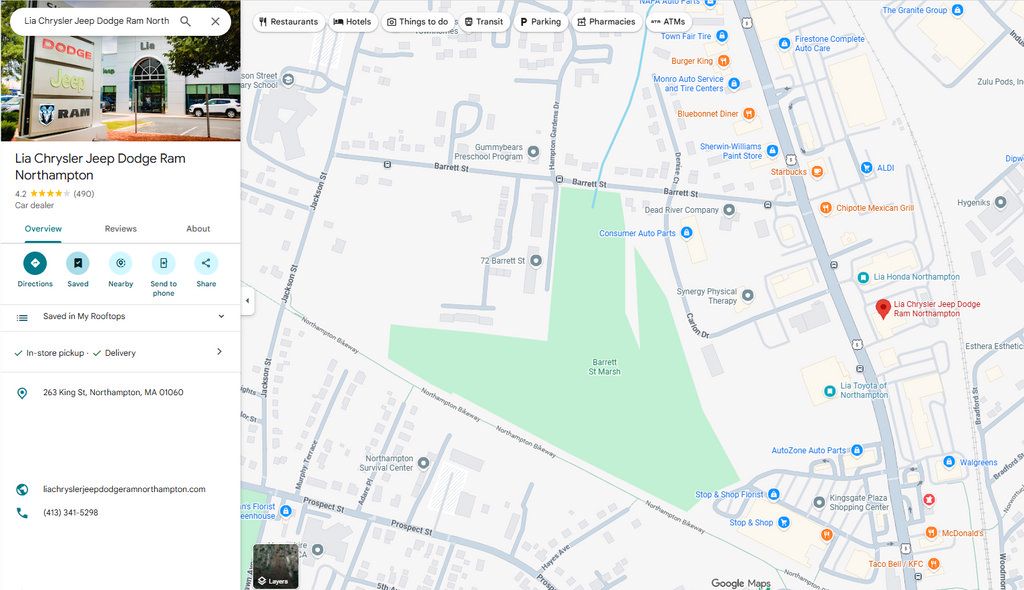Filter map by Things to do
This screenshot has height=590, width=1024.
[418, 22]
